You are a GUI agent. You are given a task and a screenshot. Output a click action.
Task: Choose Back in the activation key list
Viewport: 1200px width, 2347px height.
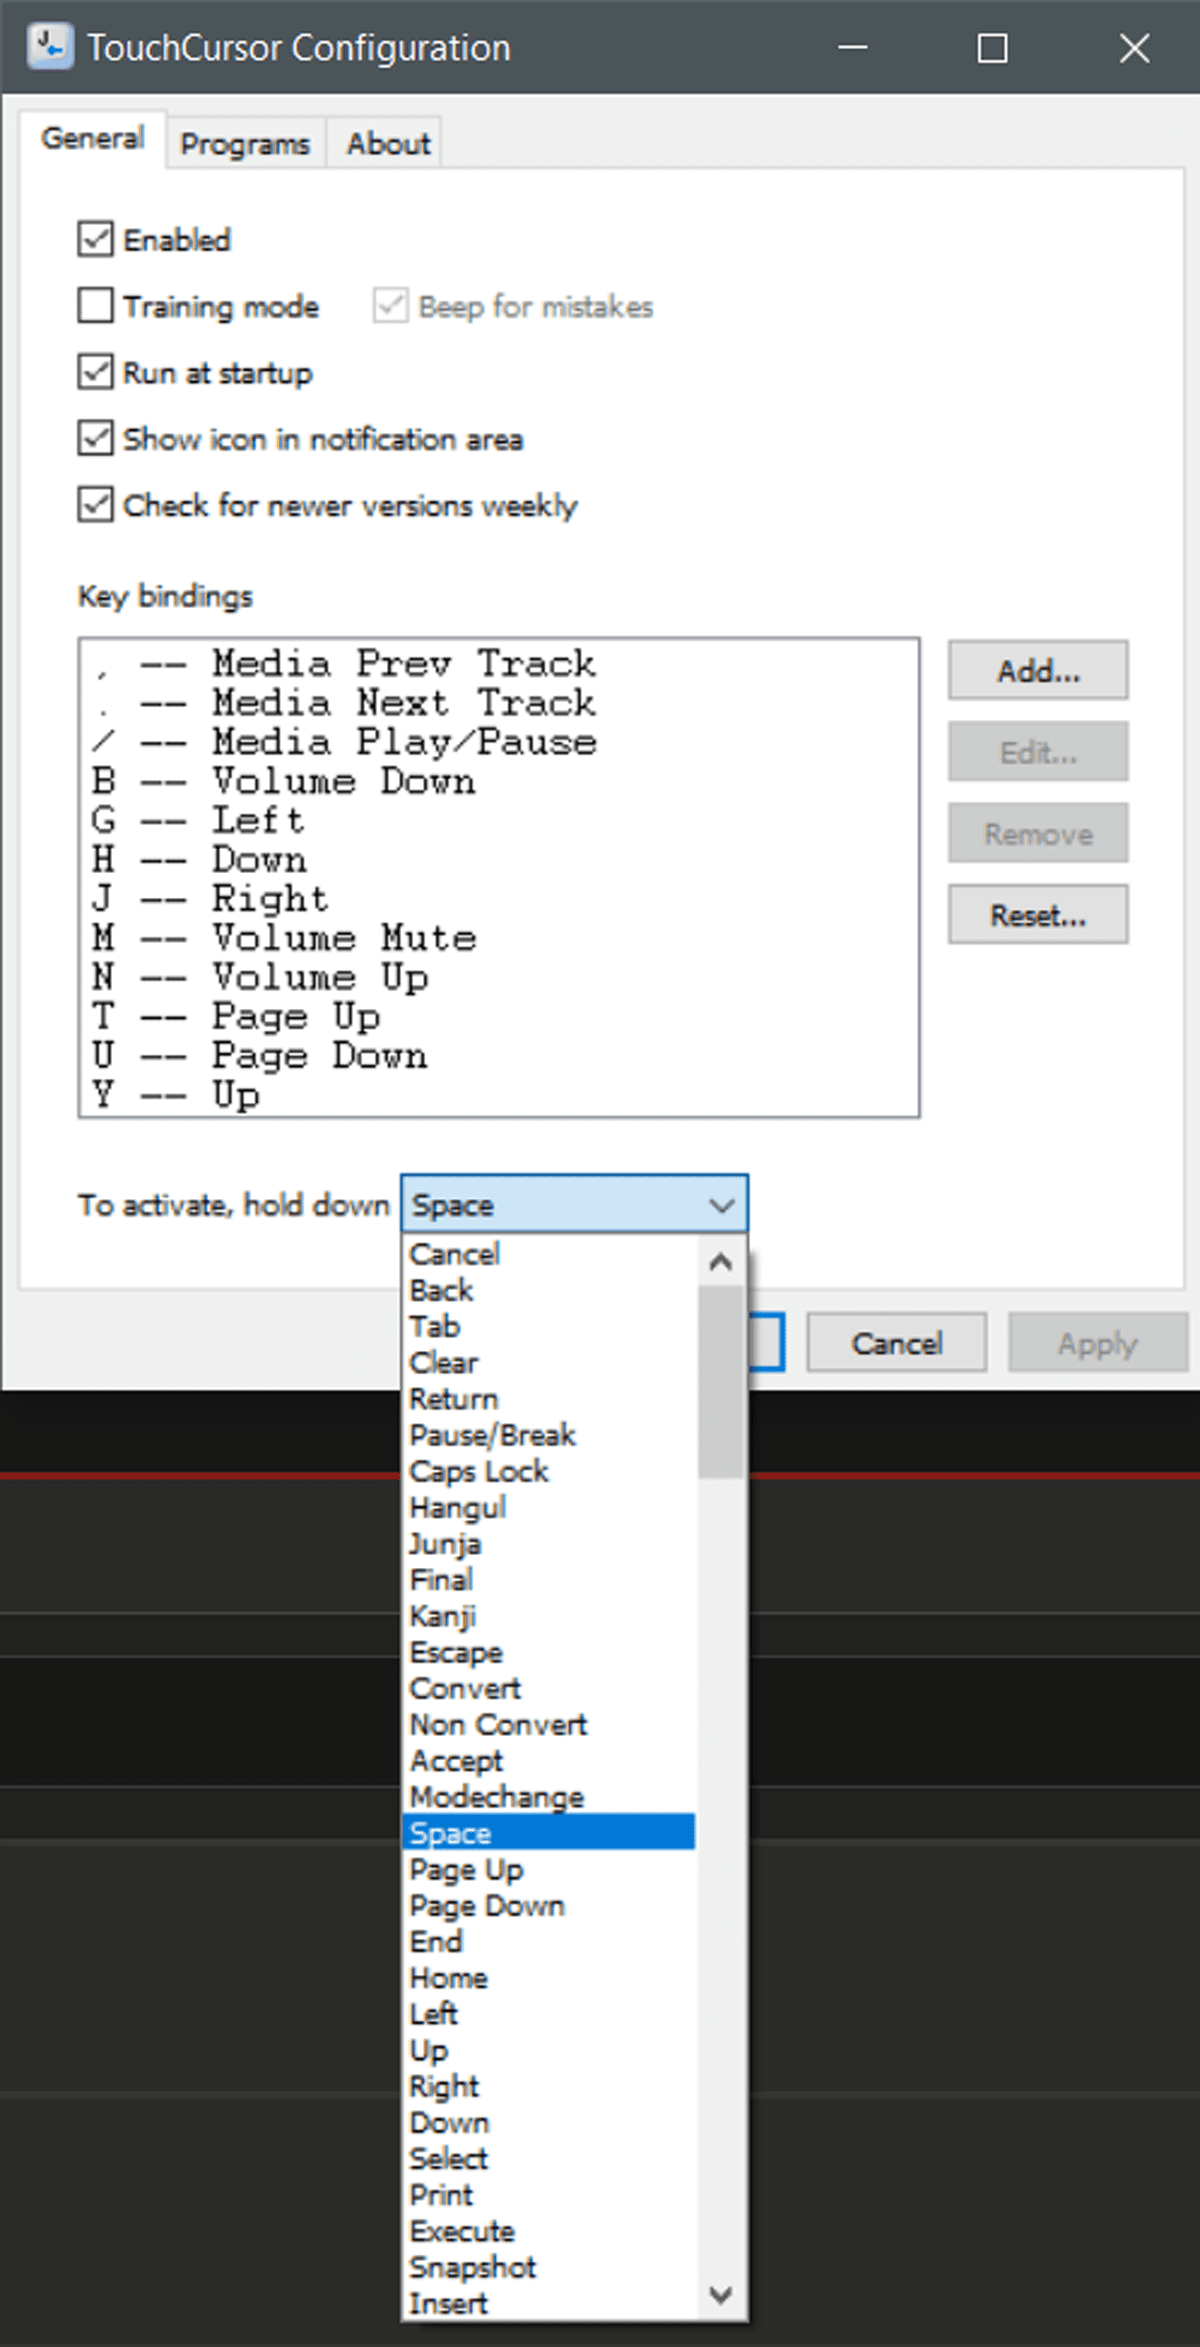click(x=549, y=1290)
